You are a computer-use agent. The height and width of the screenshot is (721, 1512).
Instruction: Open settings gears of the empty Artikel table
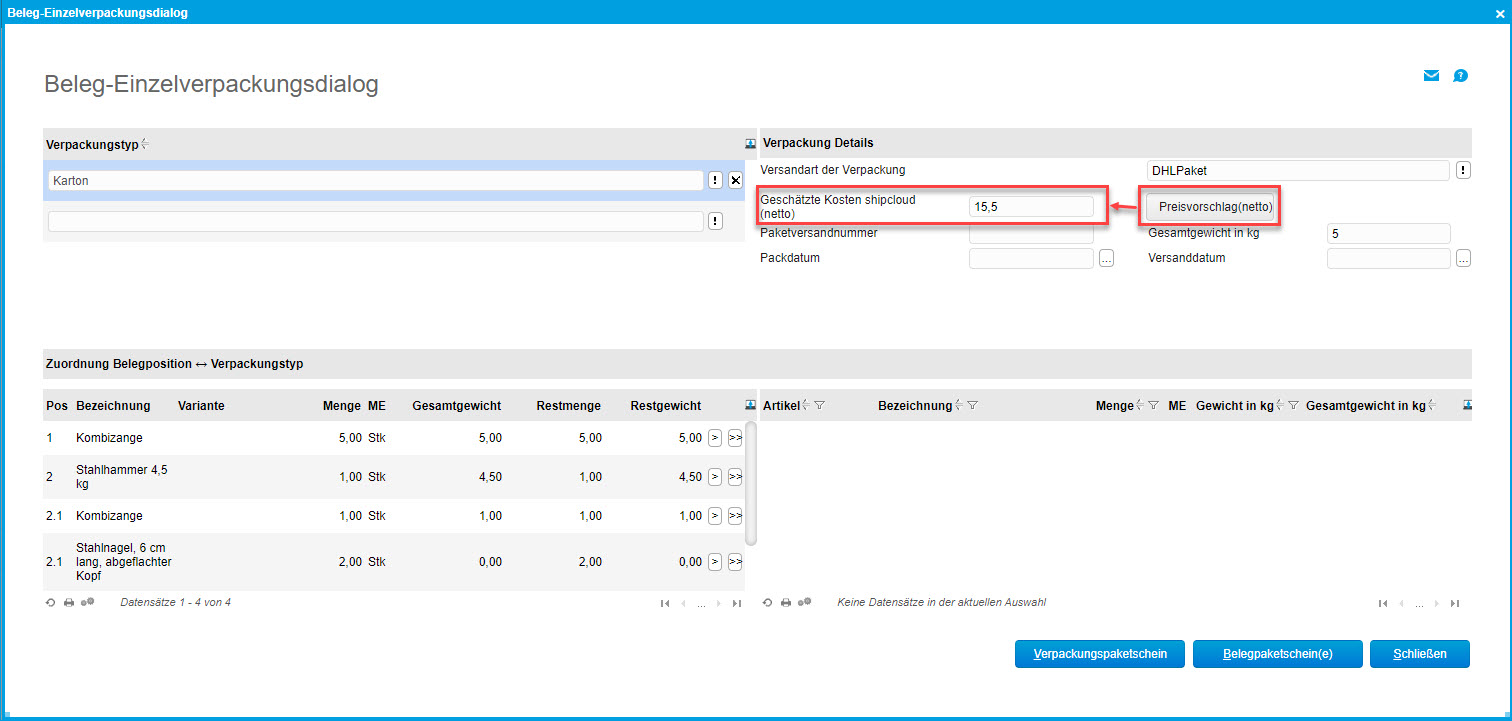point(805,603)
